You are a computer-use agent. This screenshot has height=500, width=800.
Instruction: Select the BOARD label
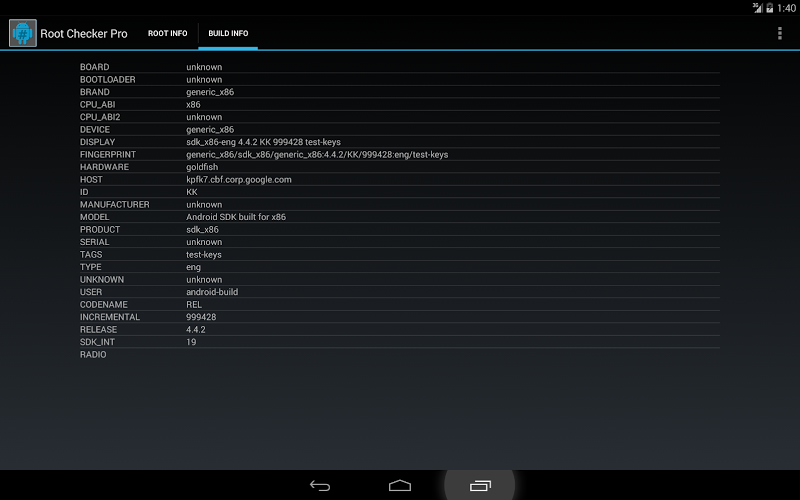click(94, 67)
